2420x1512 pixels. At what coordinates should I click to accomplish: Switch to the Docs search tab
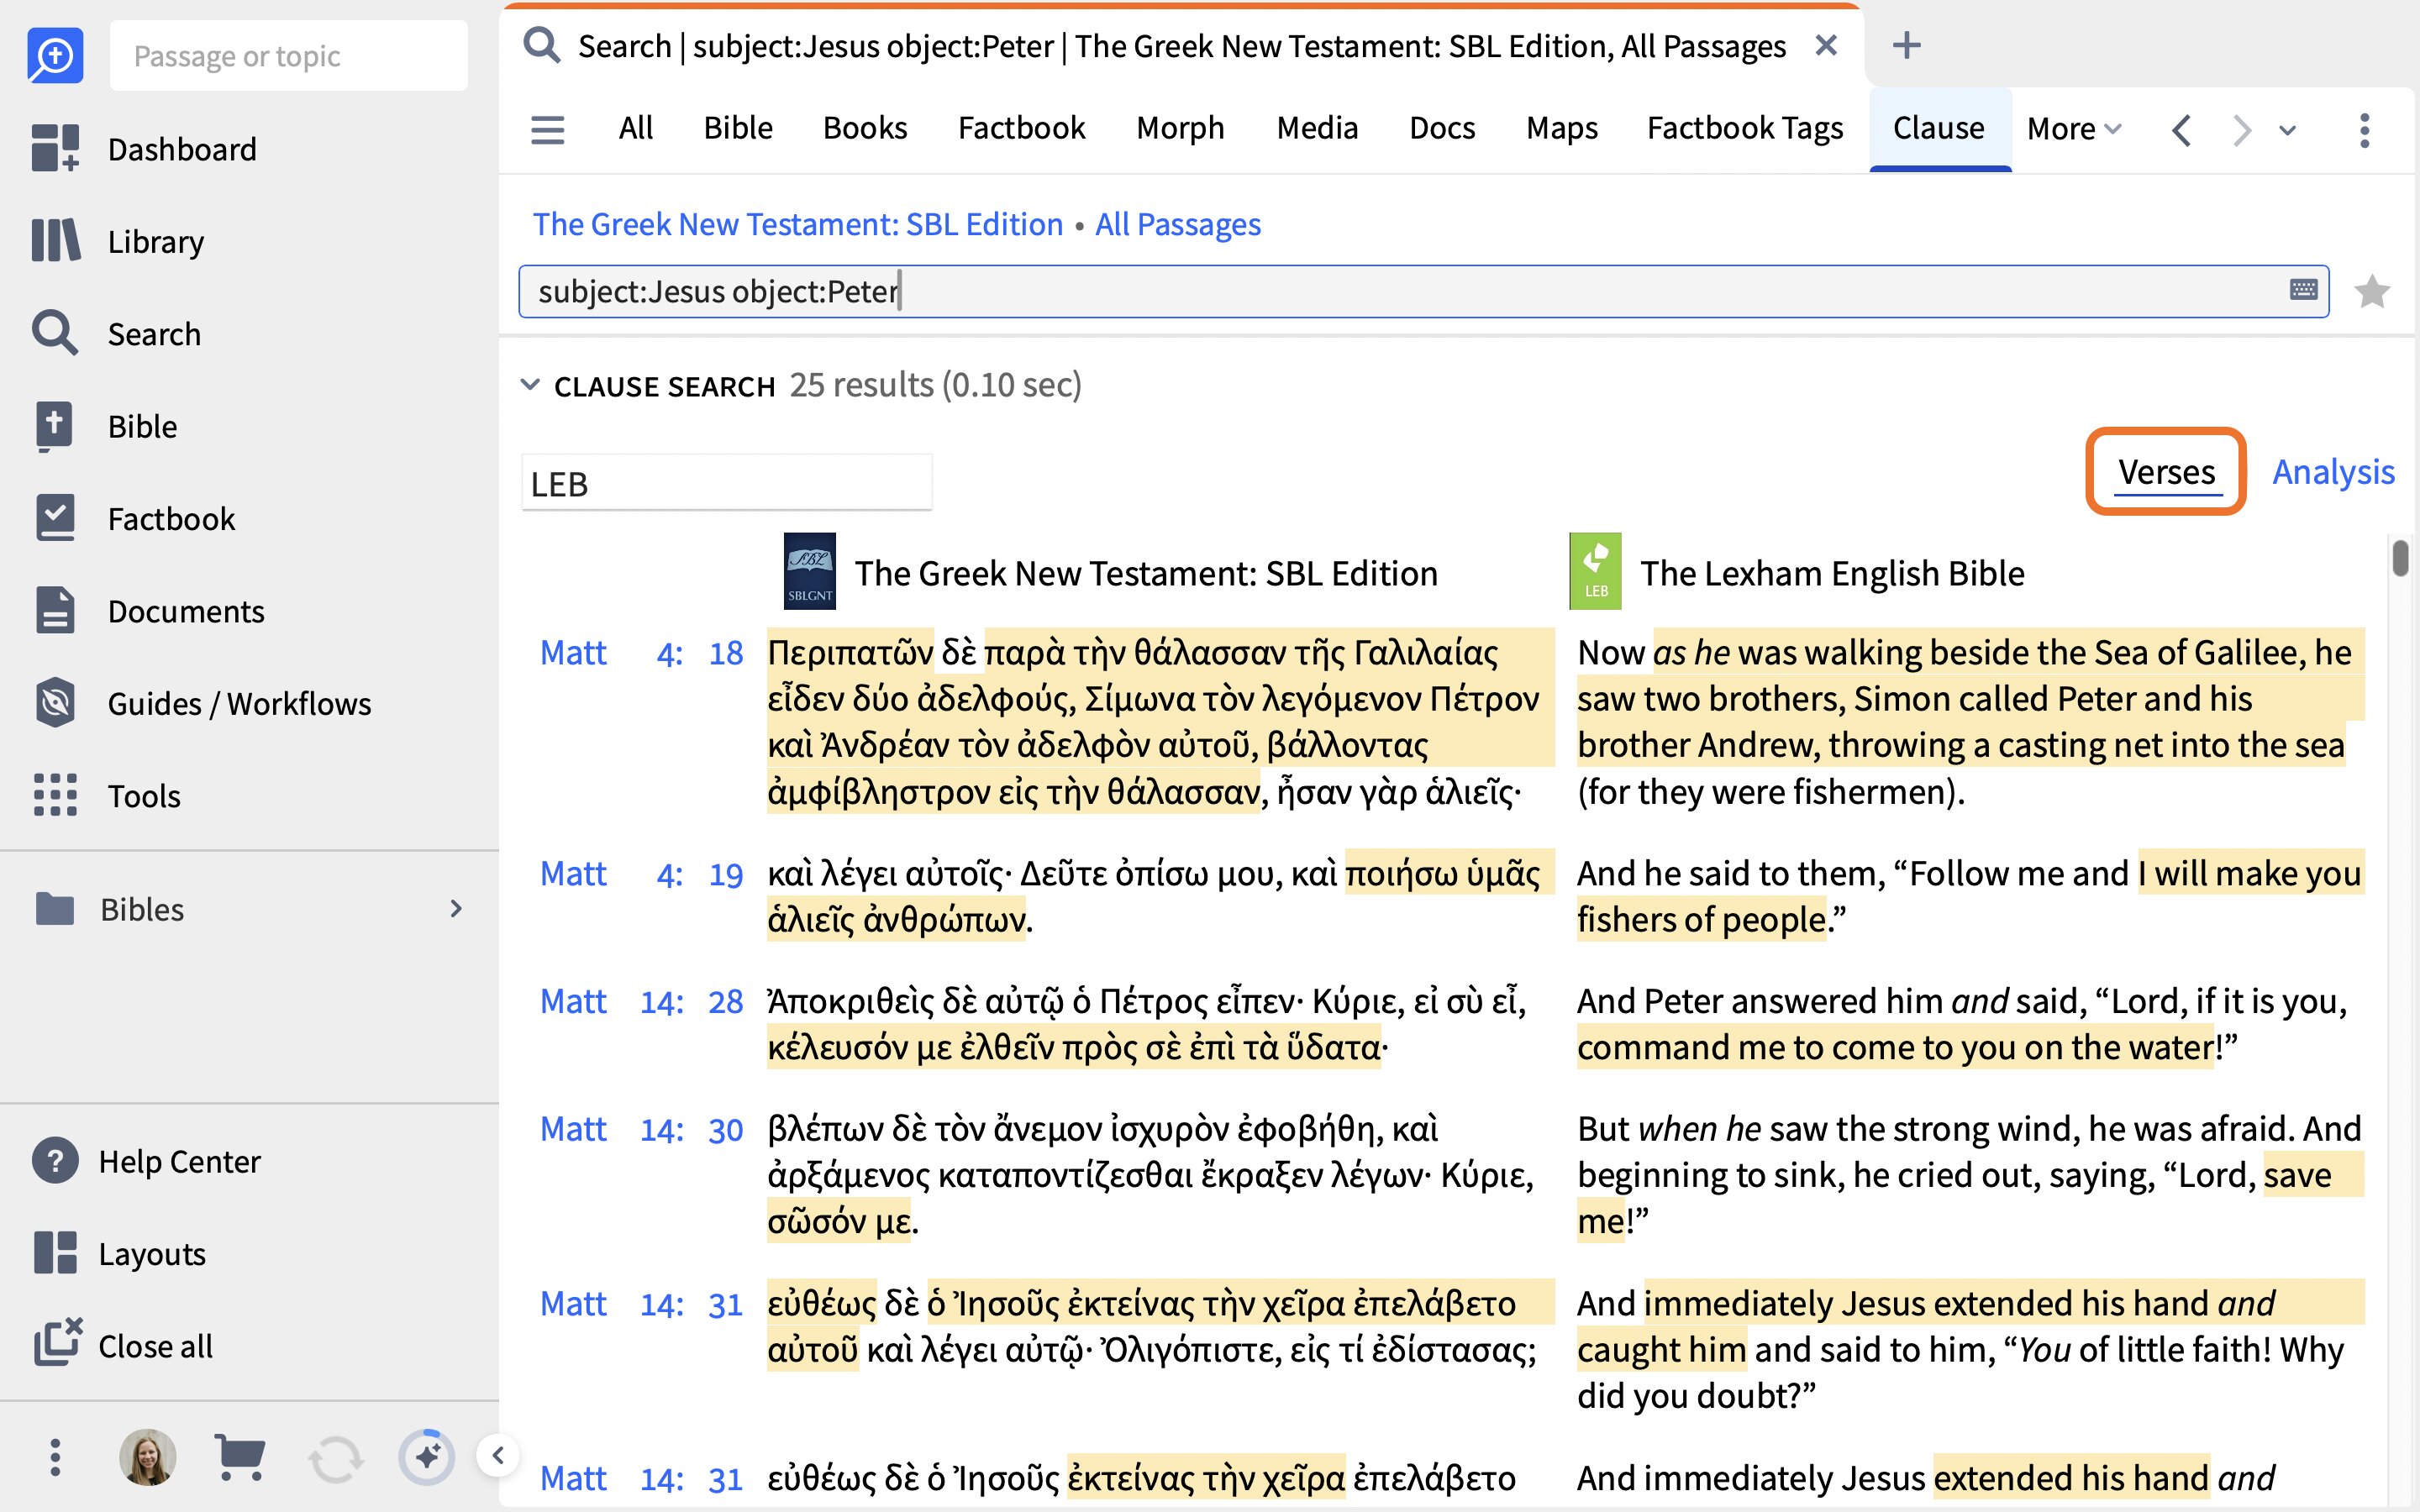(x=1442, y=128)
